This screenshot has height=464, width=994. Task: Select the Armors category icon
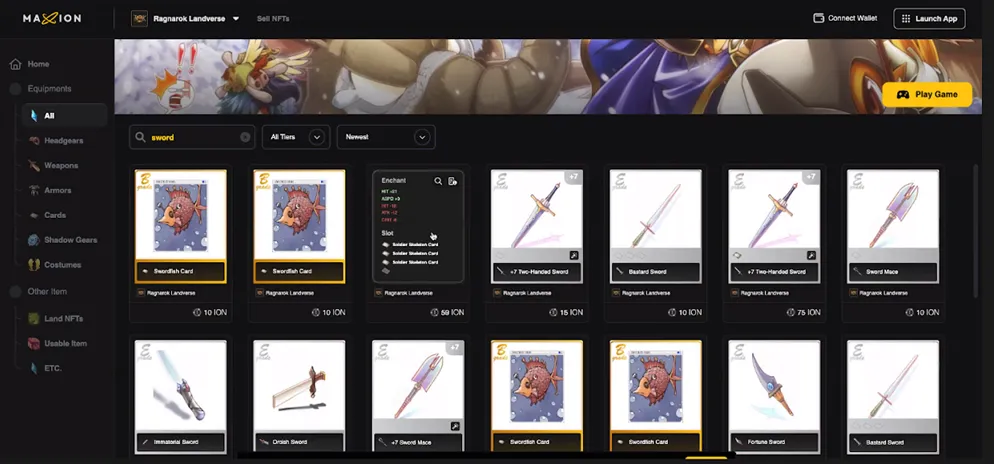click(x=34, y=190)
